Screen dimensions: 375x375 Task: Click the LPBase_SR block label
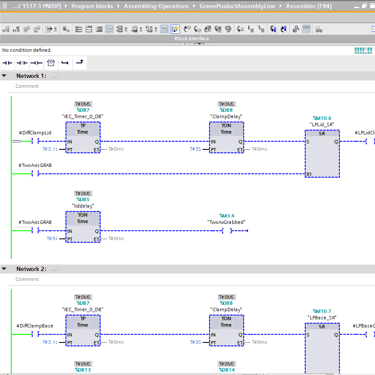point(322,318)
